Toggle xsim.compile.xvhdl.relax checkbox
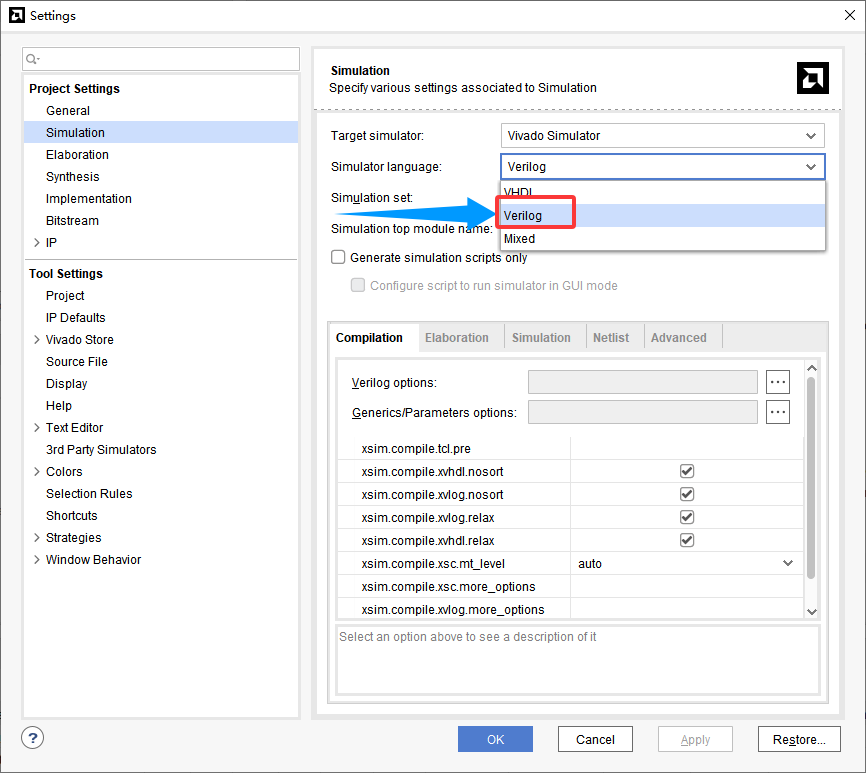The height and width of the screenshot is (773, 866). click(687, 540)
